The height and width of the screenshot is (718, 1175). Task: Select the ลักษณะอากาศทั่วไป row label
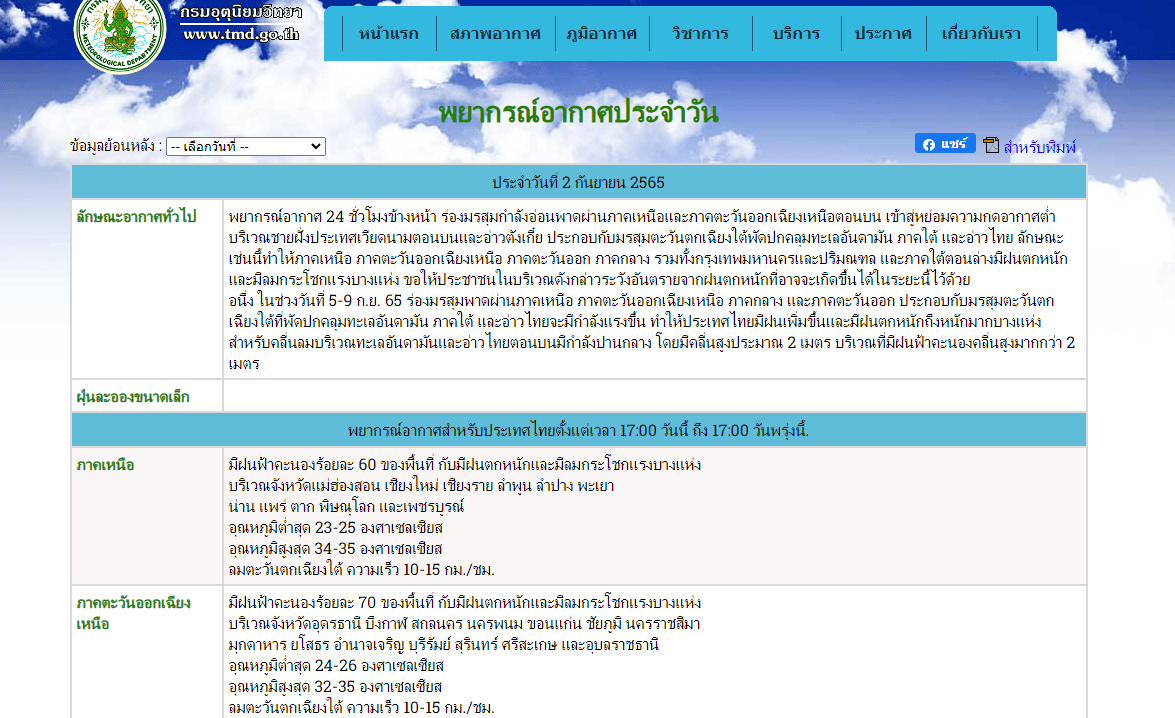click(136, 216)
